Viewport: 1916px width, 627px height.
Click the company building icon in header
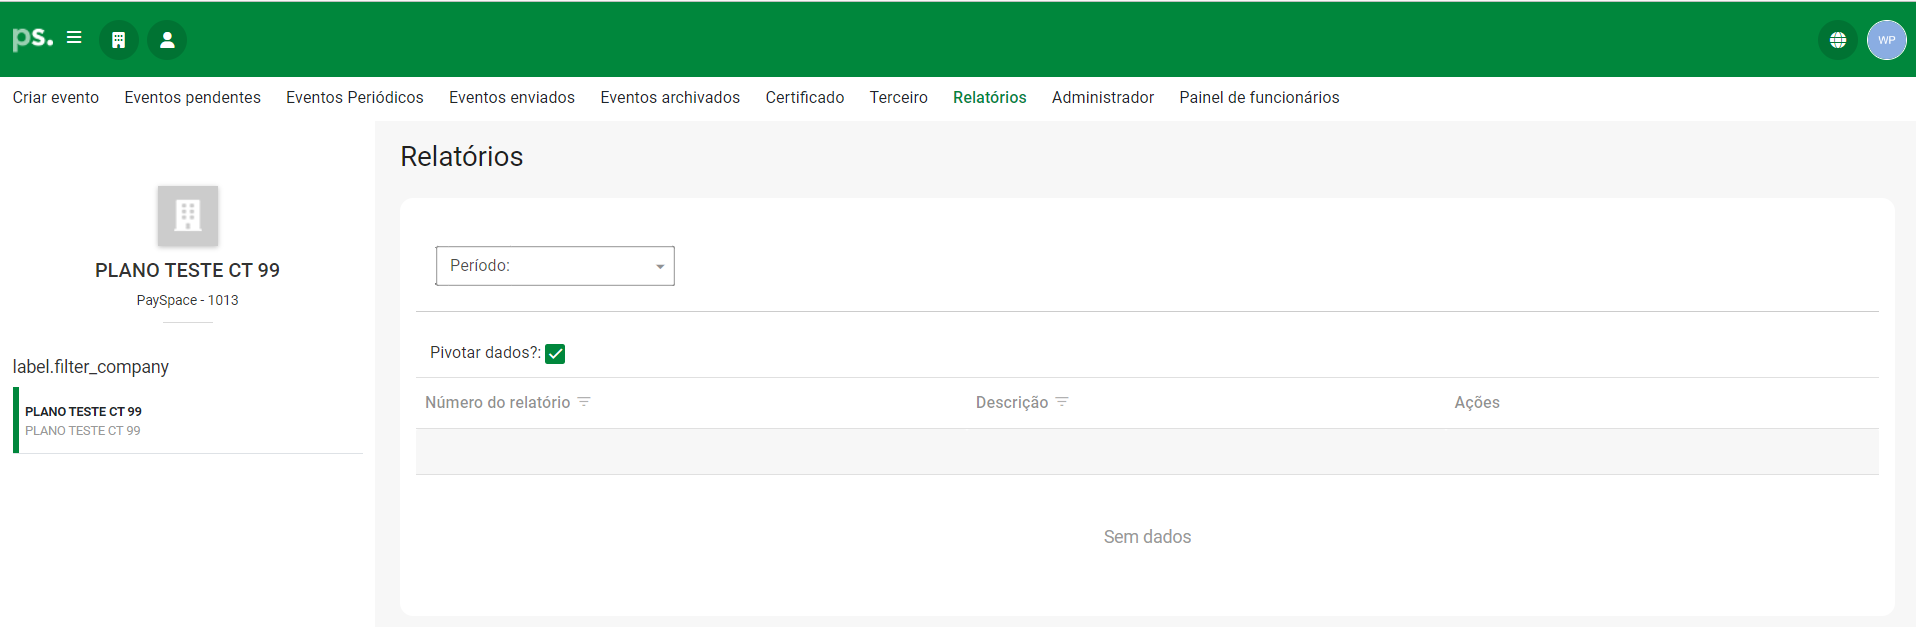point(119,40)
